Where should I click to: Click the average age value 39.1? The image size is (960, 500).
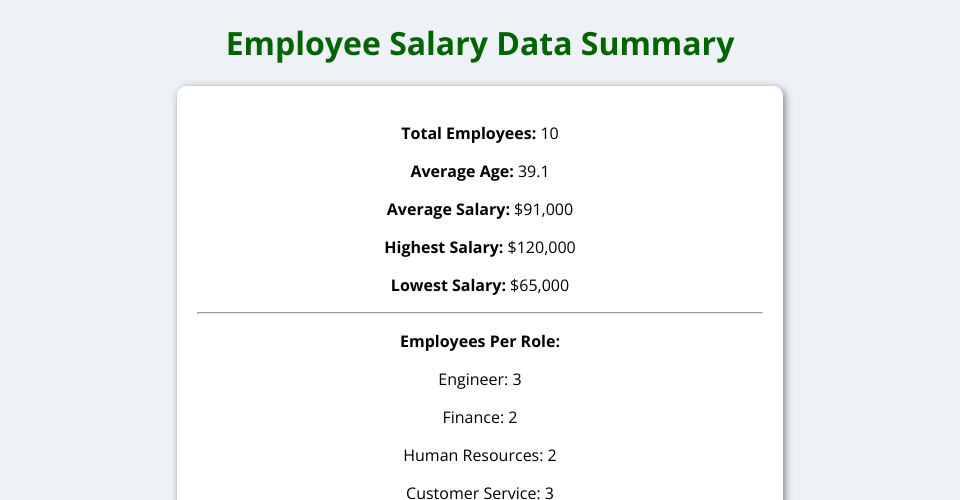pyautogui.click(x=534, y=171)
